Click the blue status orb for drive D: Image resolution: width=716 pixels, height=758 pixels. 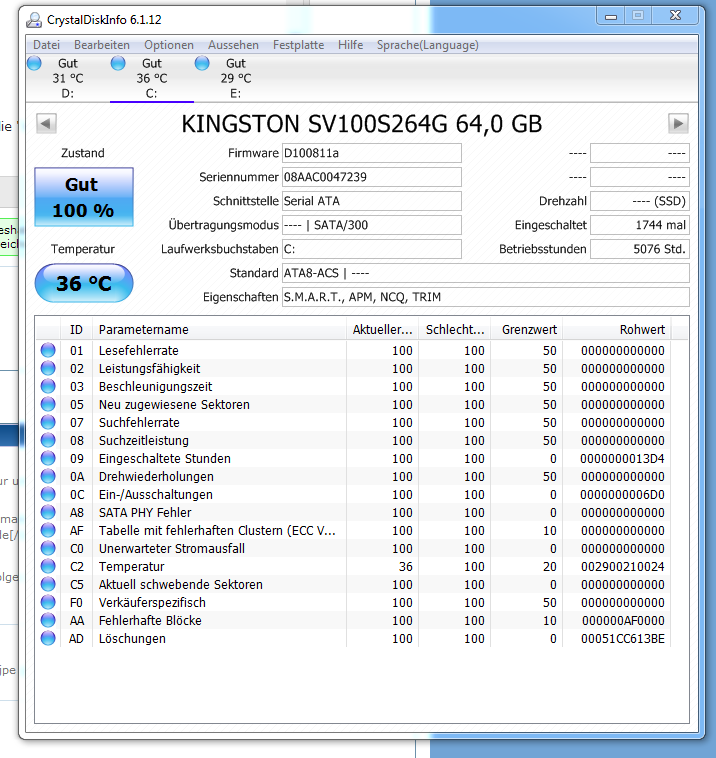(34, 63)
